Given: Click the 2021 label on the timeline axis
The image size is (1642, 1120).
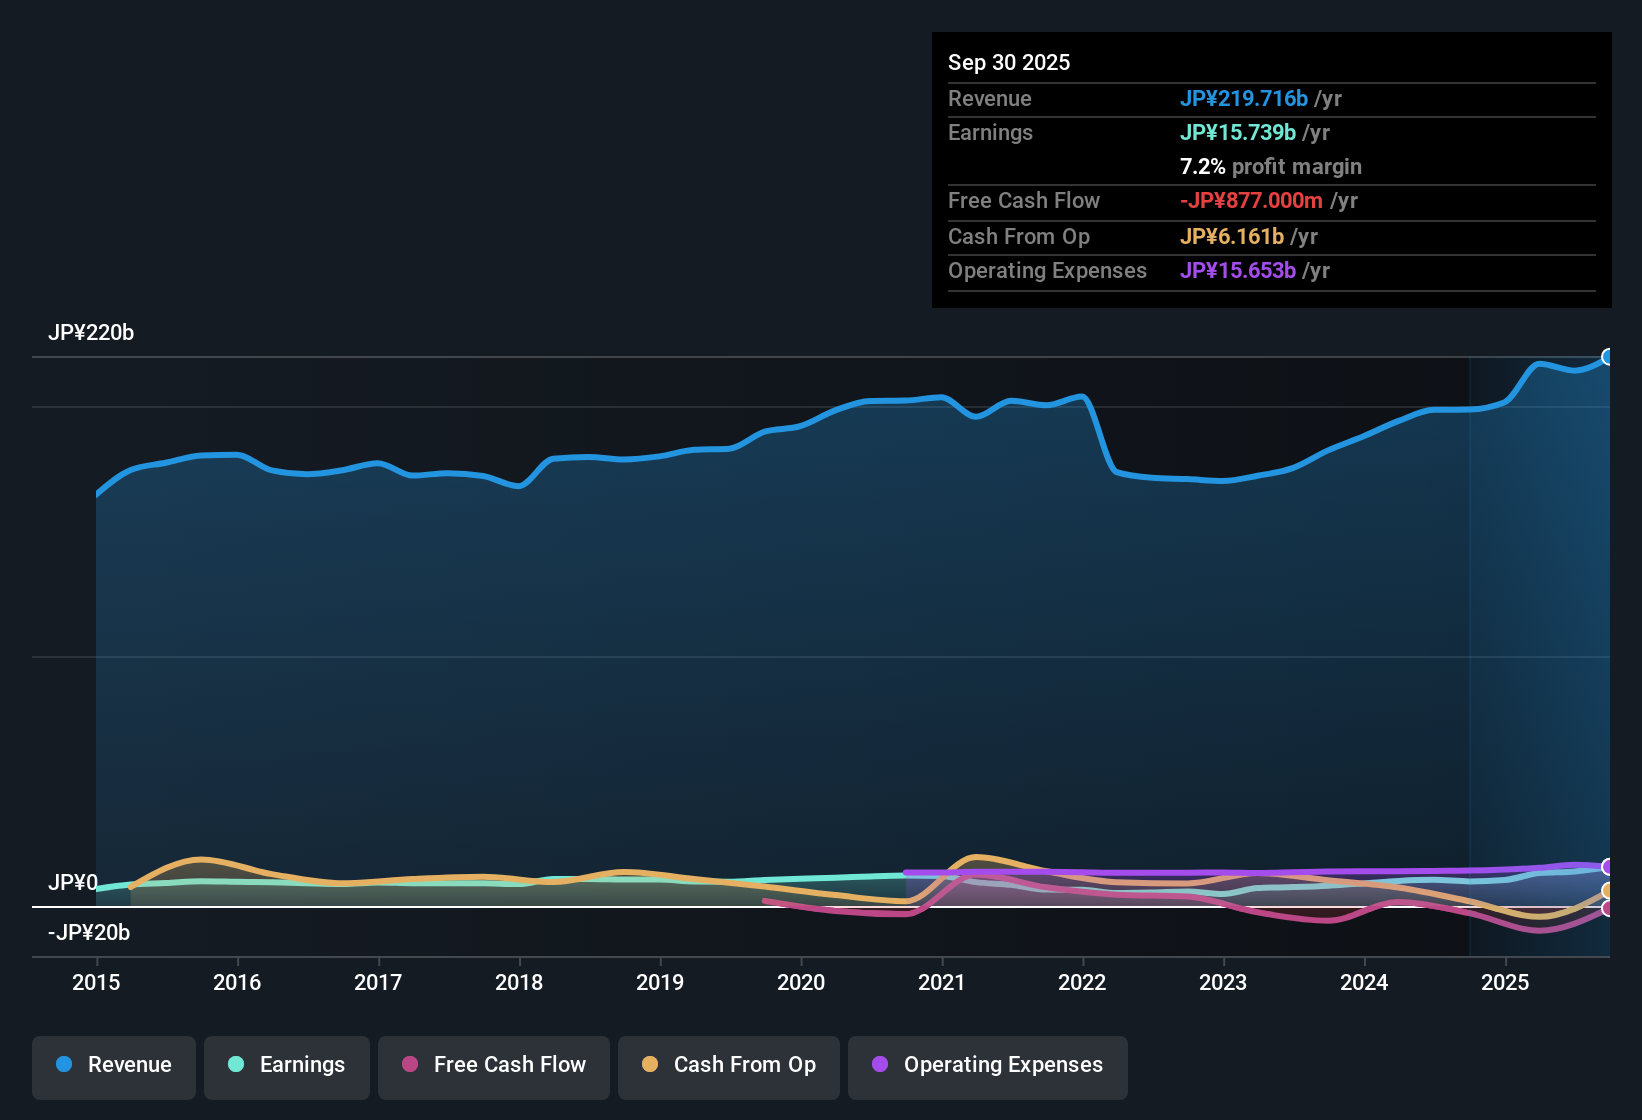Looking at the screenshot, I should [x=941, y=983].
